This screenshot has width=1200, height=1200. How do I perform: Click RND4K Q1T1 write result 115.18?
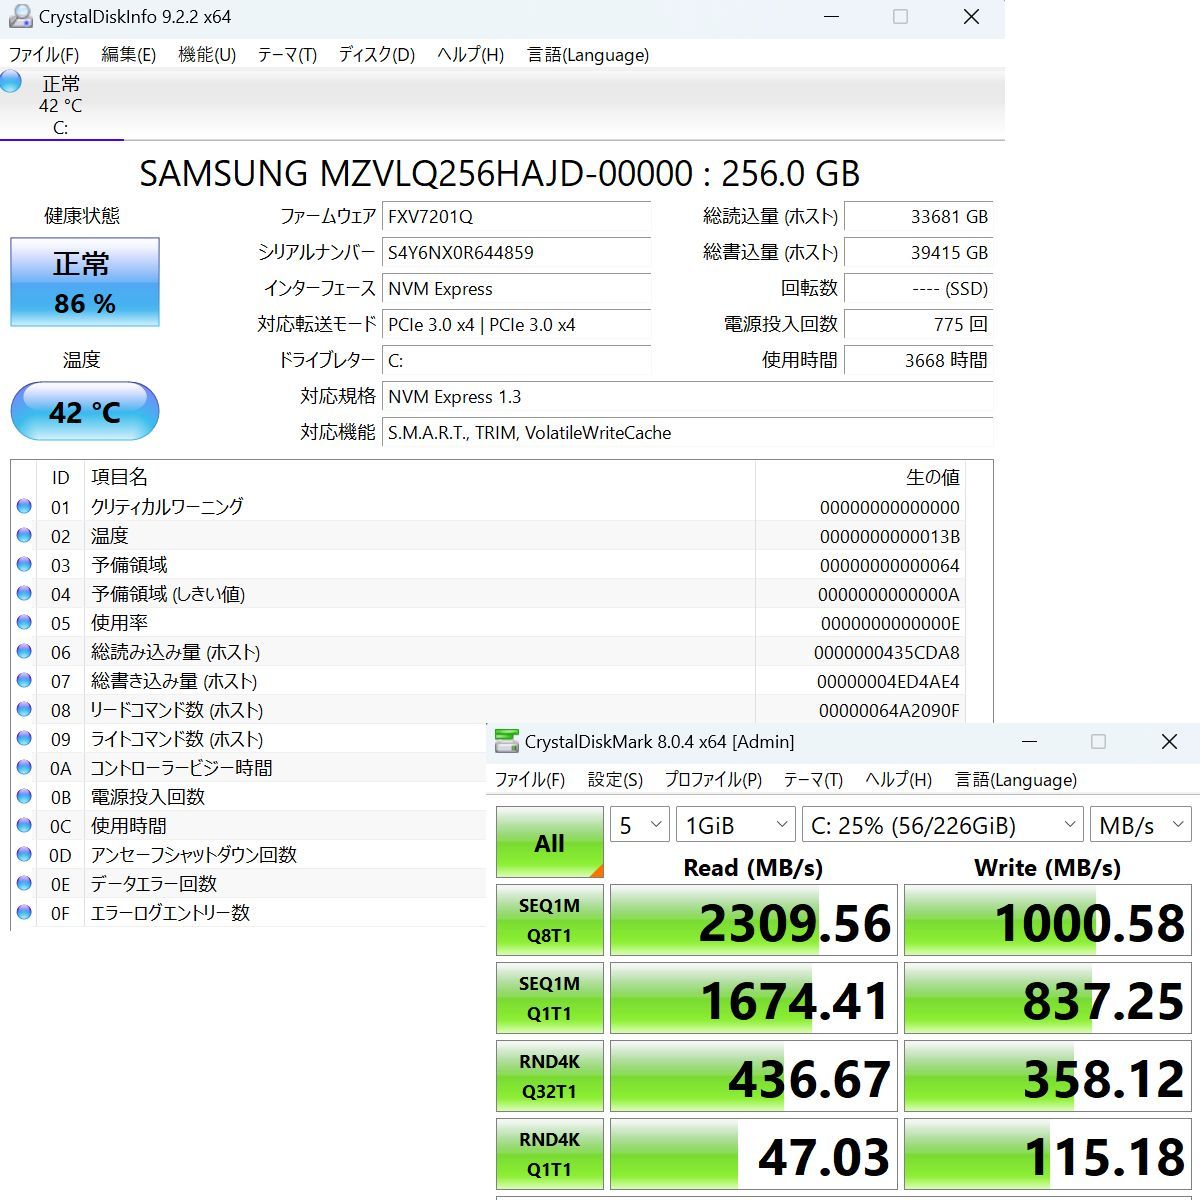[x=1047, y=1154]
